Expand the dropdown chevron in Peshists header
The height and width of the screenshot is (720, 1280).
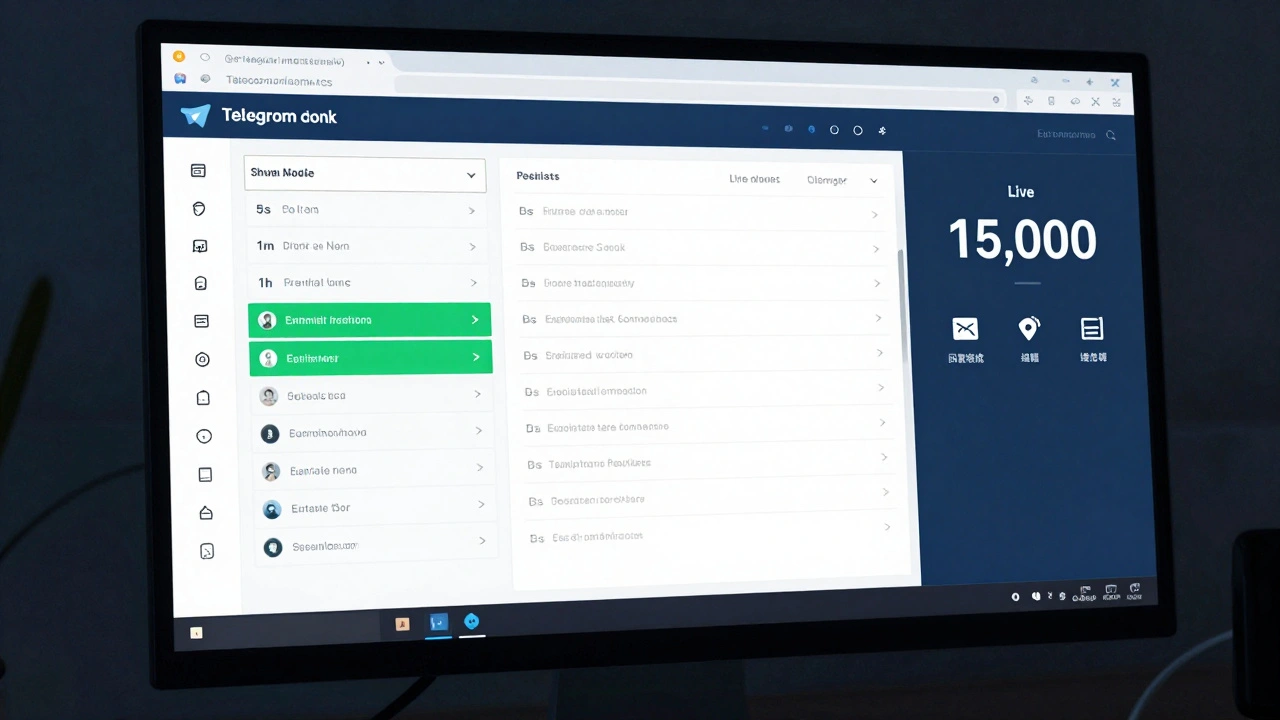(x=874, y=181)
